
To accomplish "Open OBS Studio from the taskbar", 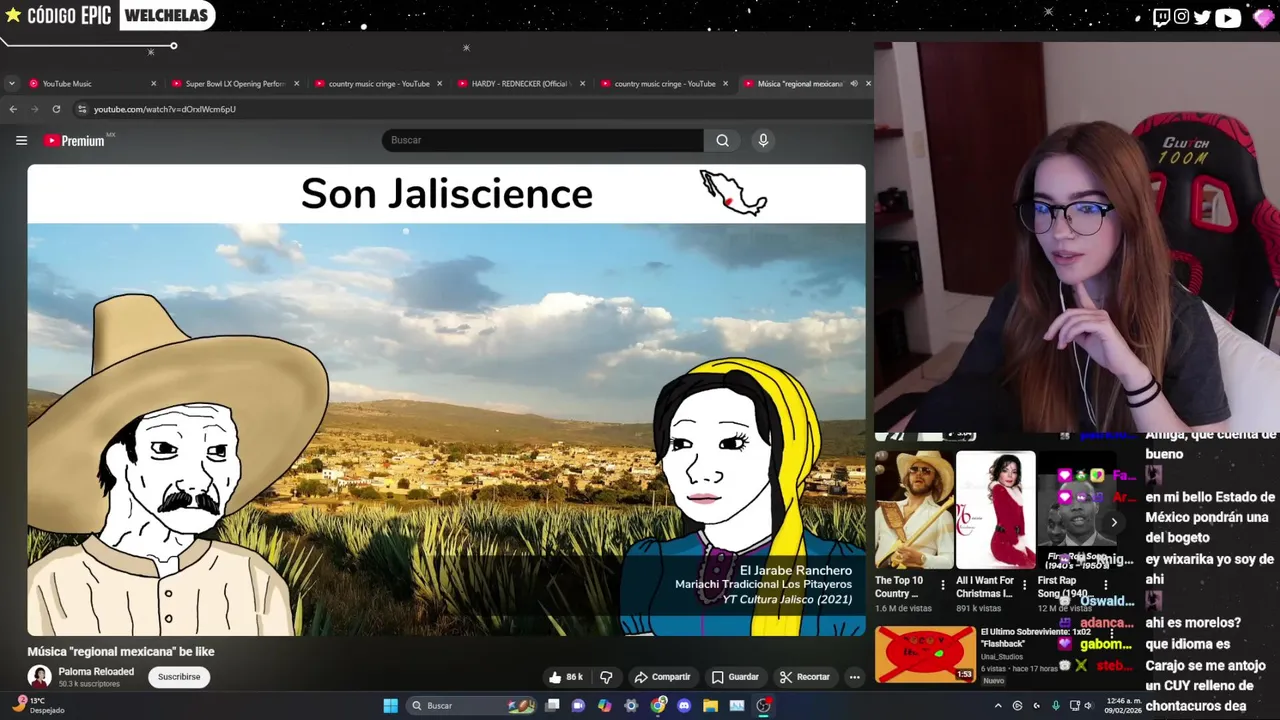I will (x=763, y=705).
